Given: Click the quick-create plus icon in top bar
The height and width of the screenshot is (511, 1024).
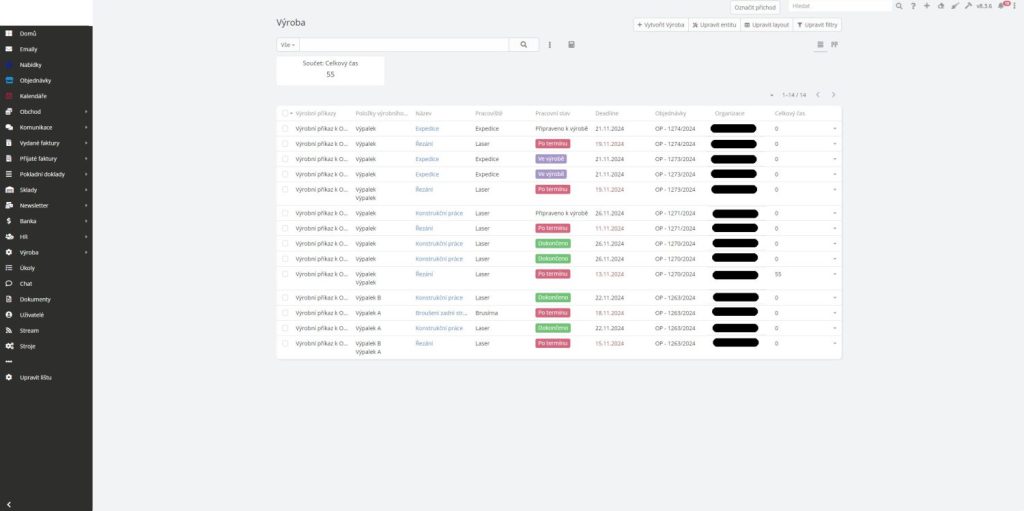Looking at the screenshot, I should point(927,6).
